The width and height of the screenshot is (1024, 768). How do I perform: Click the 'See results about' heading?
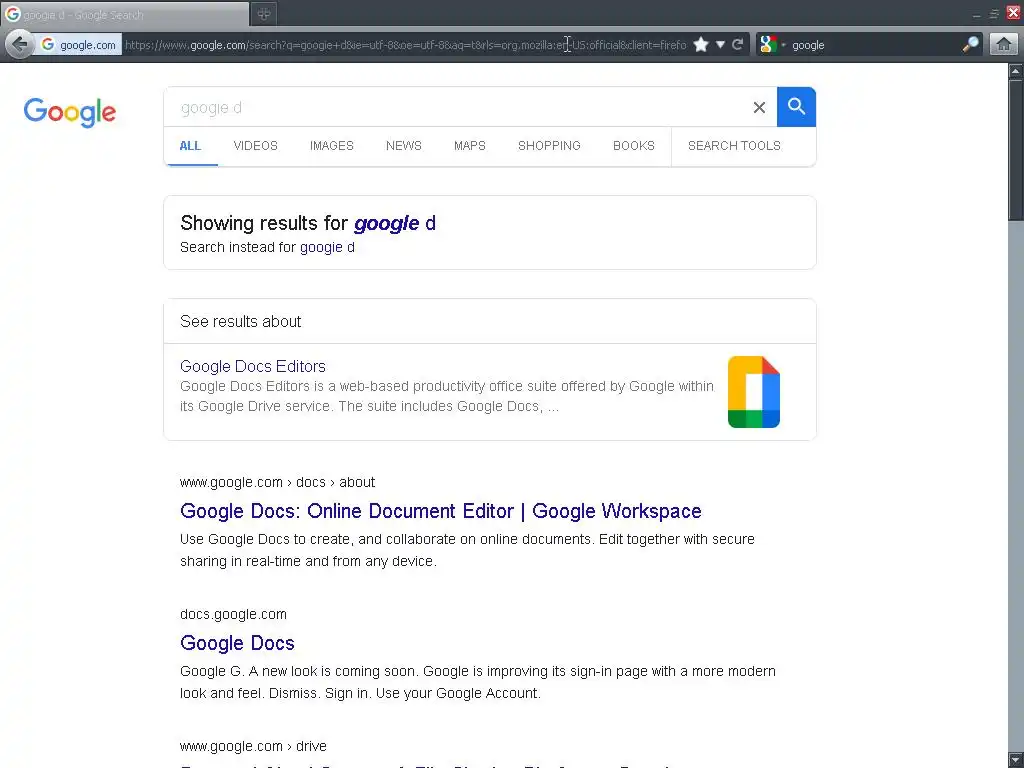pyautogui.click(x=240, y=321)
